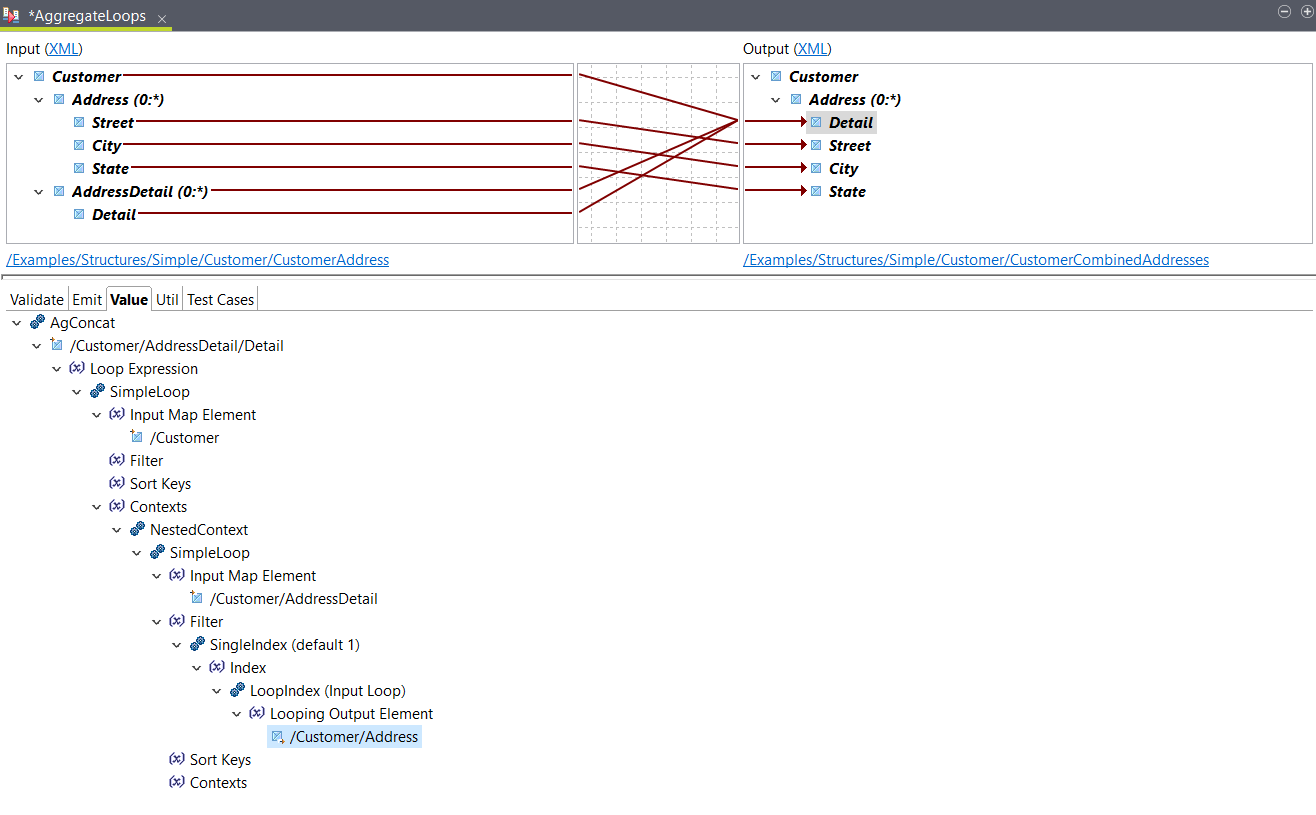Open the Validate tab

36,299
